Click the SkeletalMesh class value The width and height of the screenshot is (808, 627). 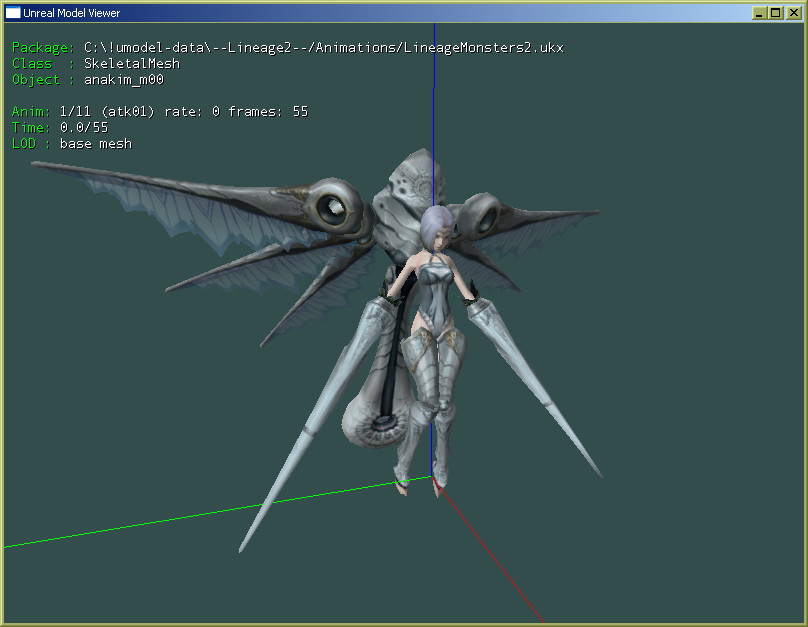[x=132, y=63]
